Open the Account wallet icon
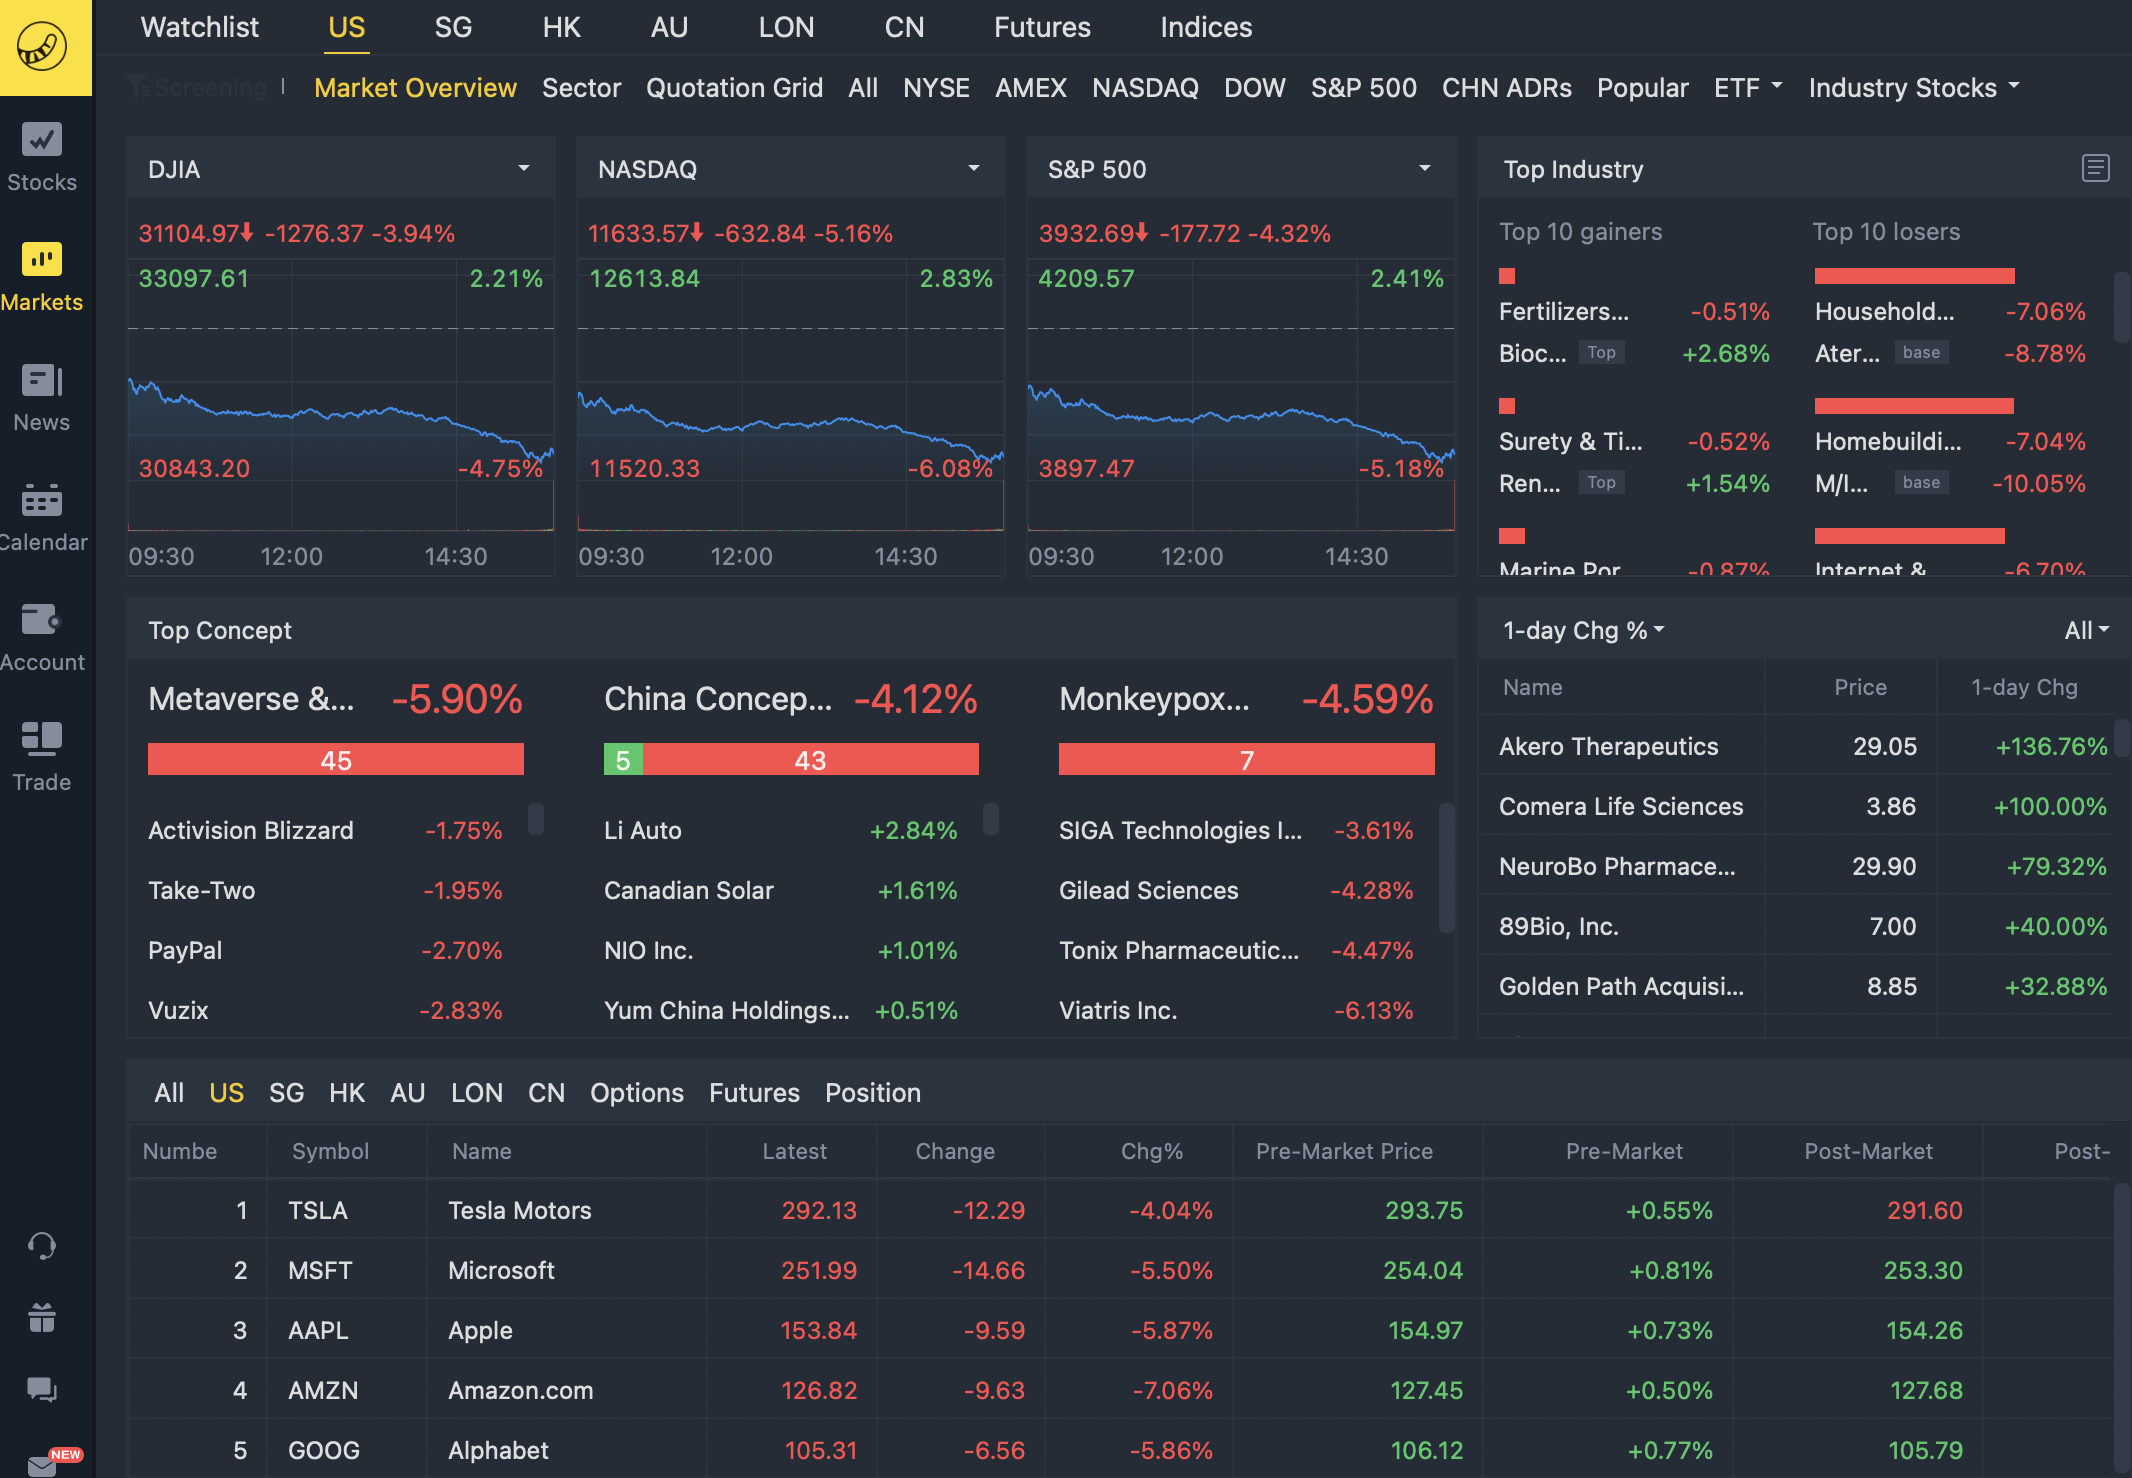Screen dimensions: 2132x1478 [42, 620]
